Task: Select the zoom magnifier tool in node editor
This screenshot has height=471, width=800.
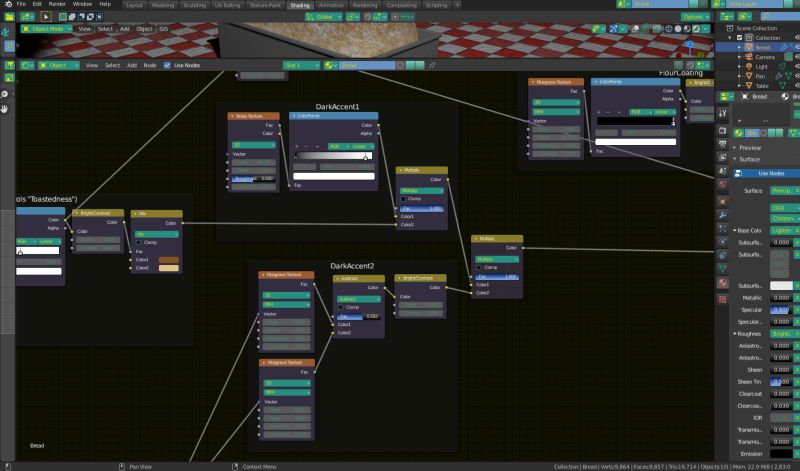Action: [x=5, y=94]
